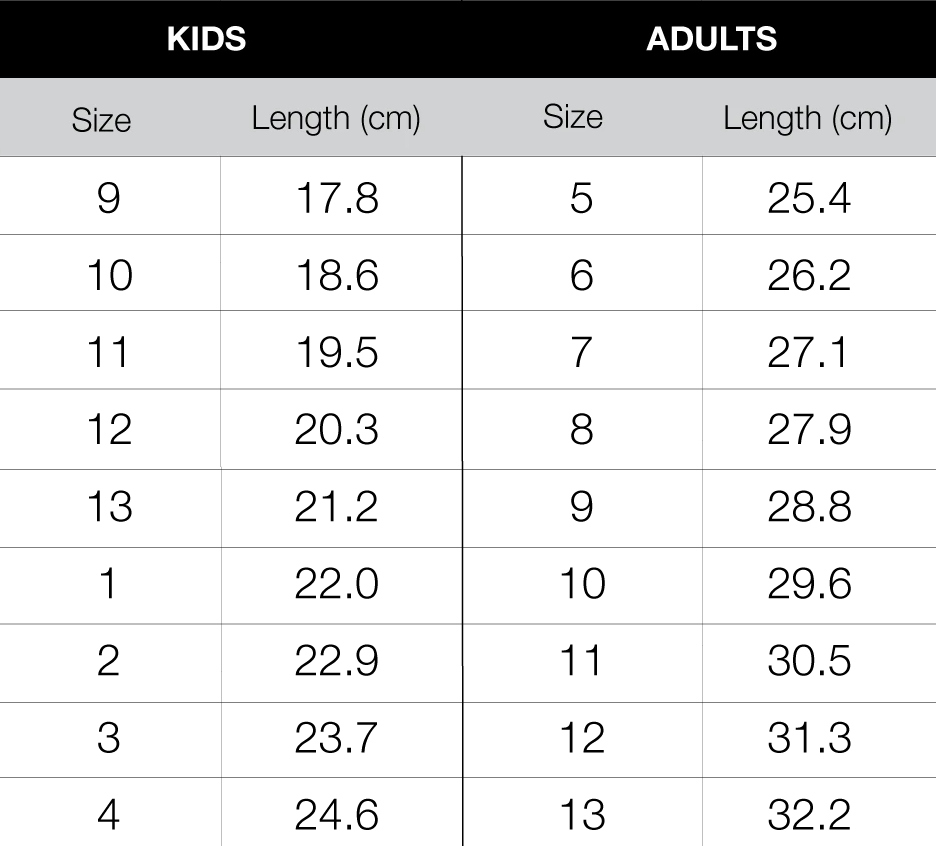Click adults size 6 cell
Image resolution: width=936 pixels, height=846 pixels.
coord(582,272)
